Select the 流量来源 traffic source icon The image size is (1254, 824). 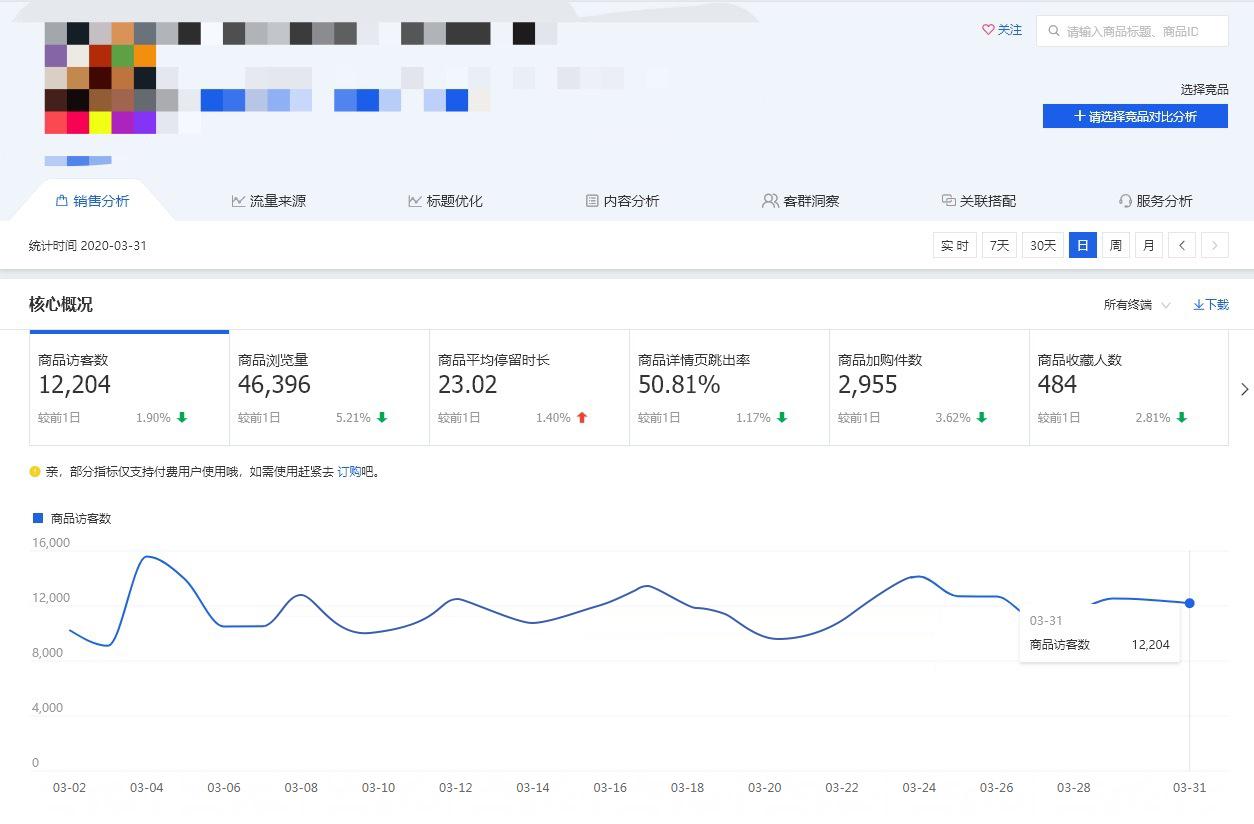[x=238, y=200]
